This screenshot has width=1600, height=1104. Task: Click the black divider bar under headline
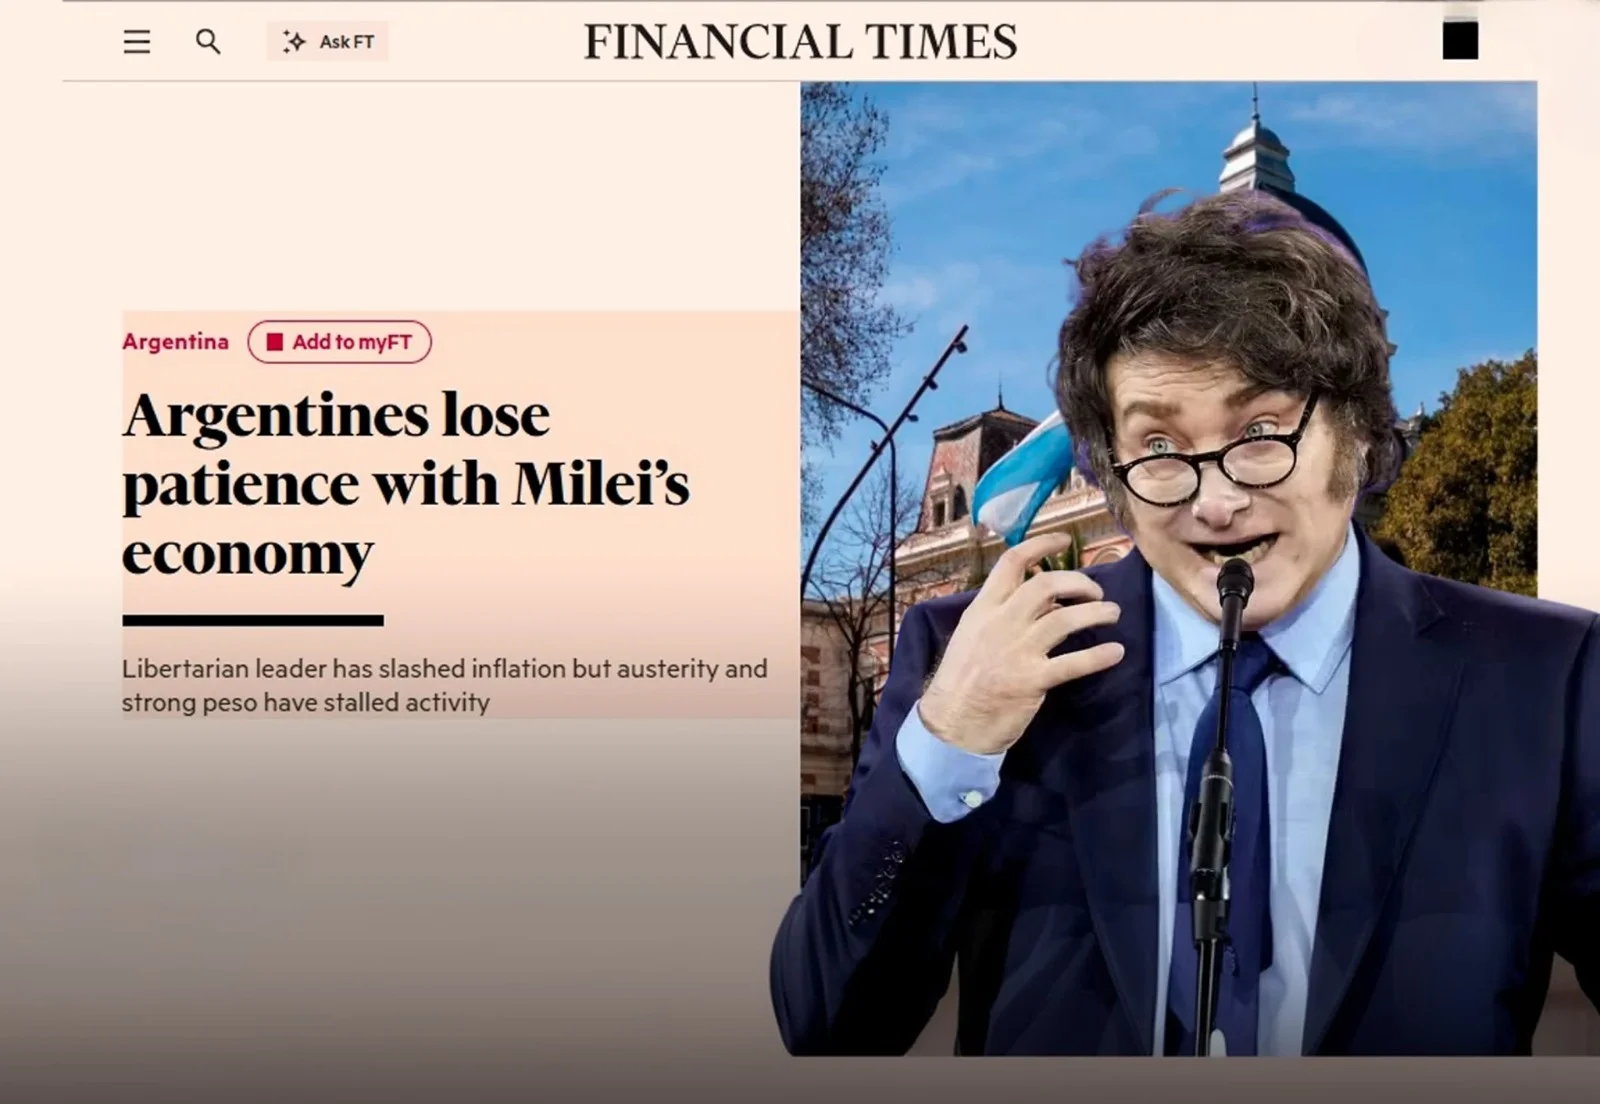(x=253, y=621)
